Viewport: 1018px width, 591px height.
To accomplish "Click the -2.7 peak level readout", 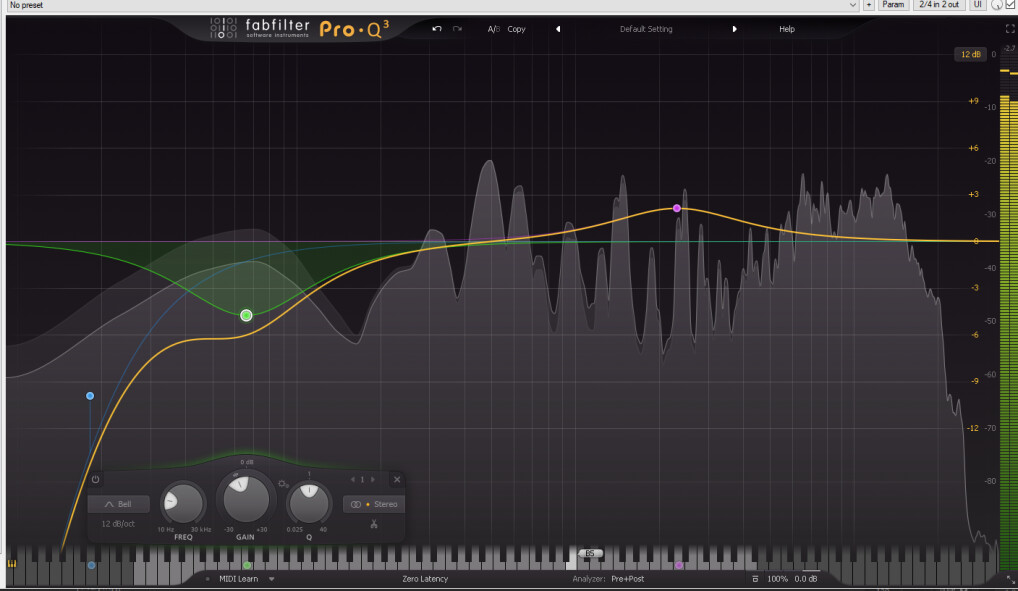I will pos(1009,49).
